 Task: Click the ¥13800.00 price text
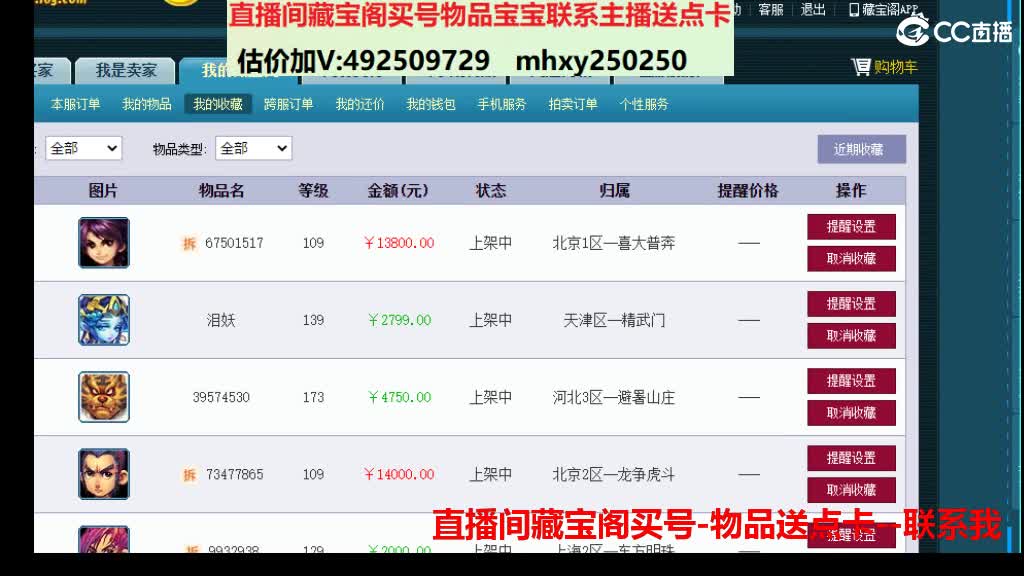pos(399,242)
